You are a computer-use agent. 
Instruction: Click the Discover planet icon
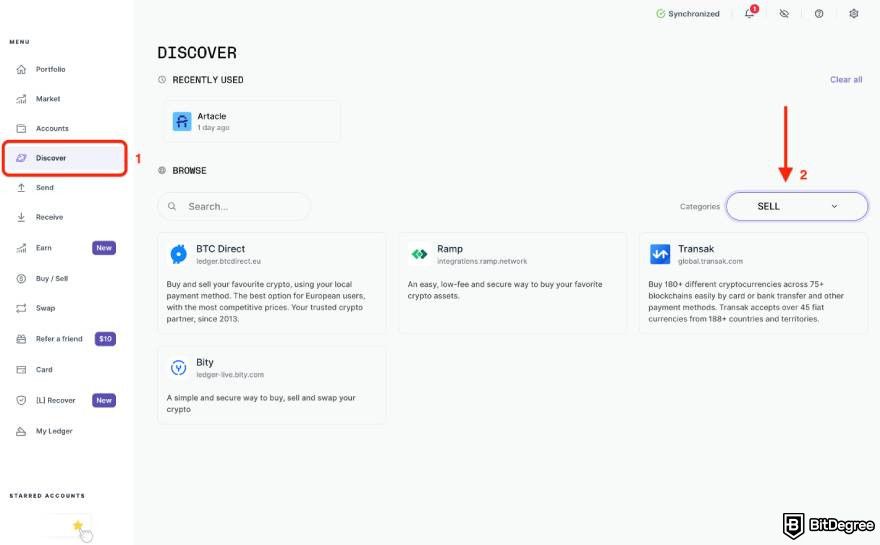click(21, 158)
